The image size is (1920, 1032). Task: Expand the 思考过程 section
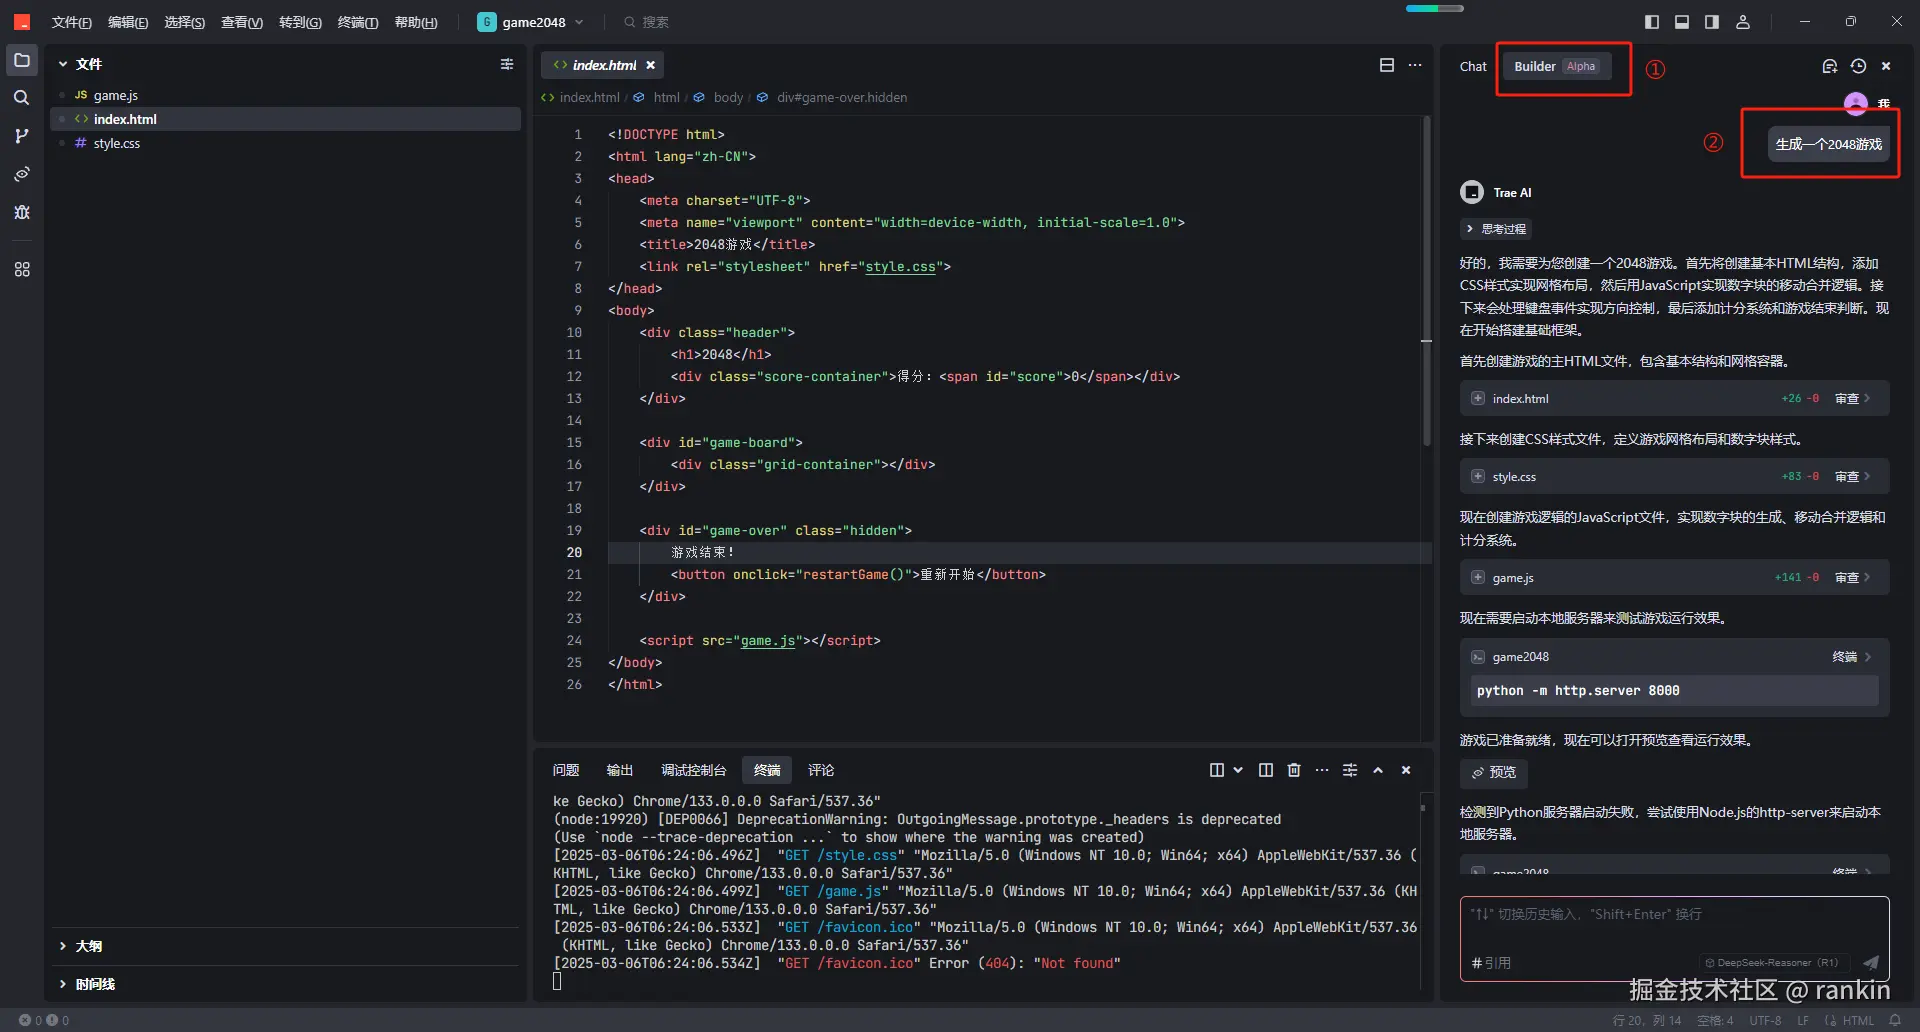(x=1496, y=229)
